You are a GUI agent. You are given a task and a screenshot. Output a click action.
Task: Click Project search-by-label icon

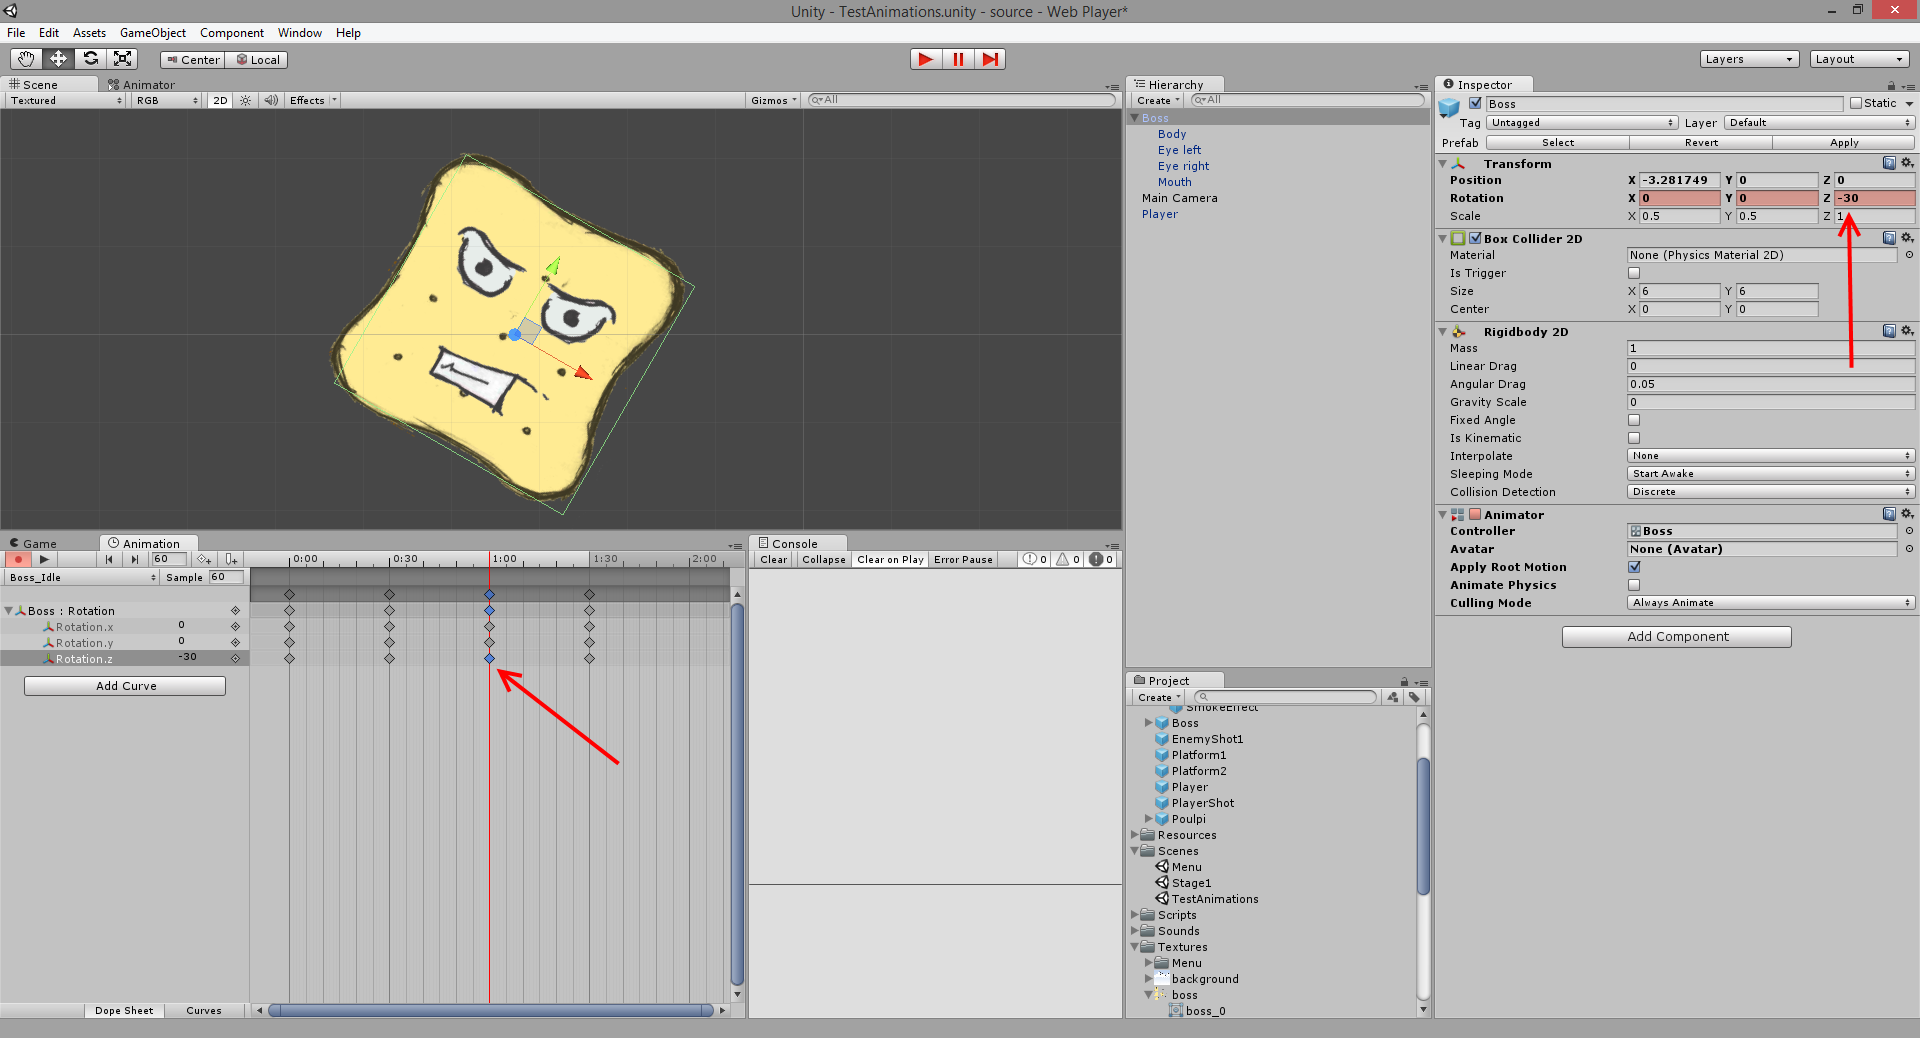coord(1414,697)
